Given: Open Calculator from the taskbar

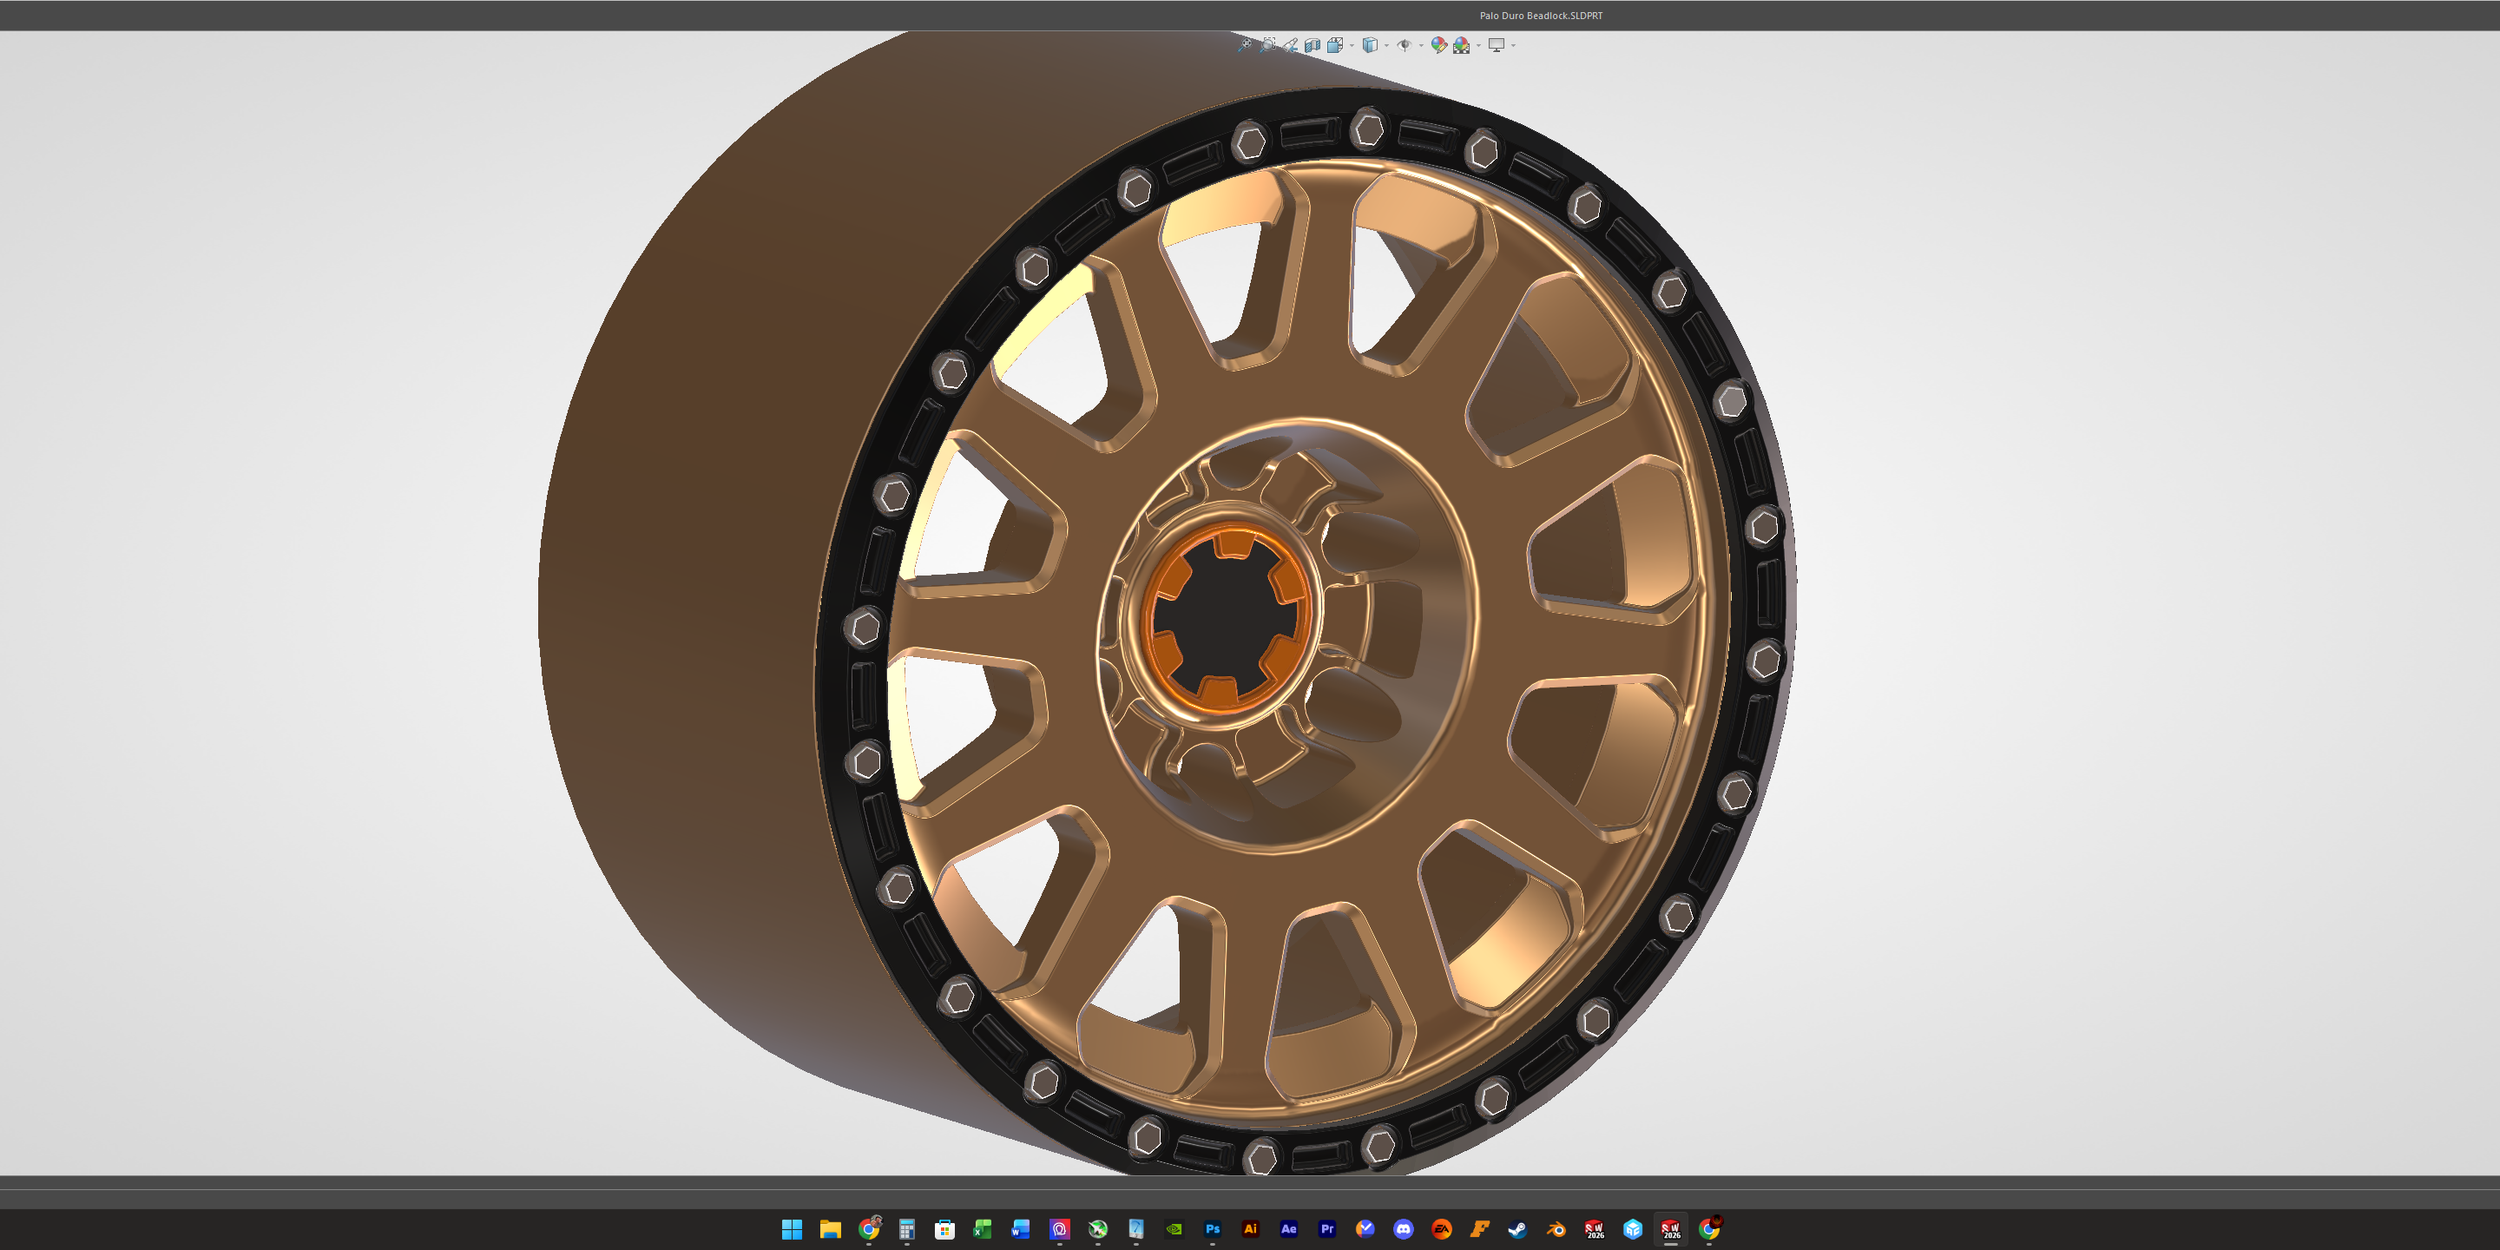Looking at the screenshot, I should click(907, 1229).
